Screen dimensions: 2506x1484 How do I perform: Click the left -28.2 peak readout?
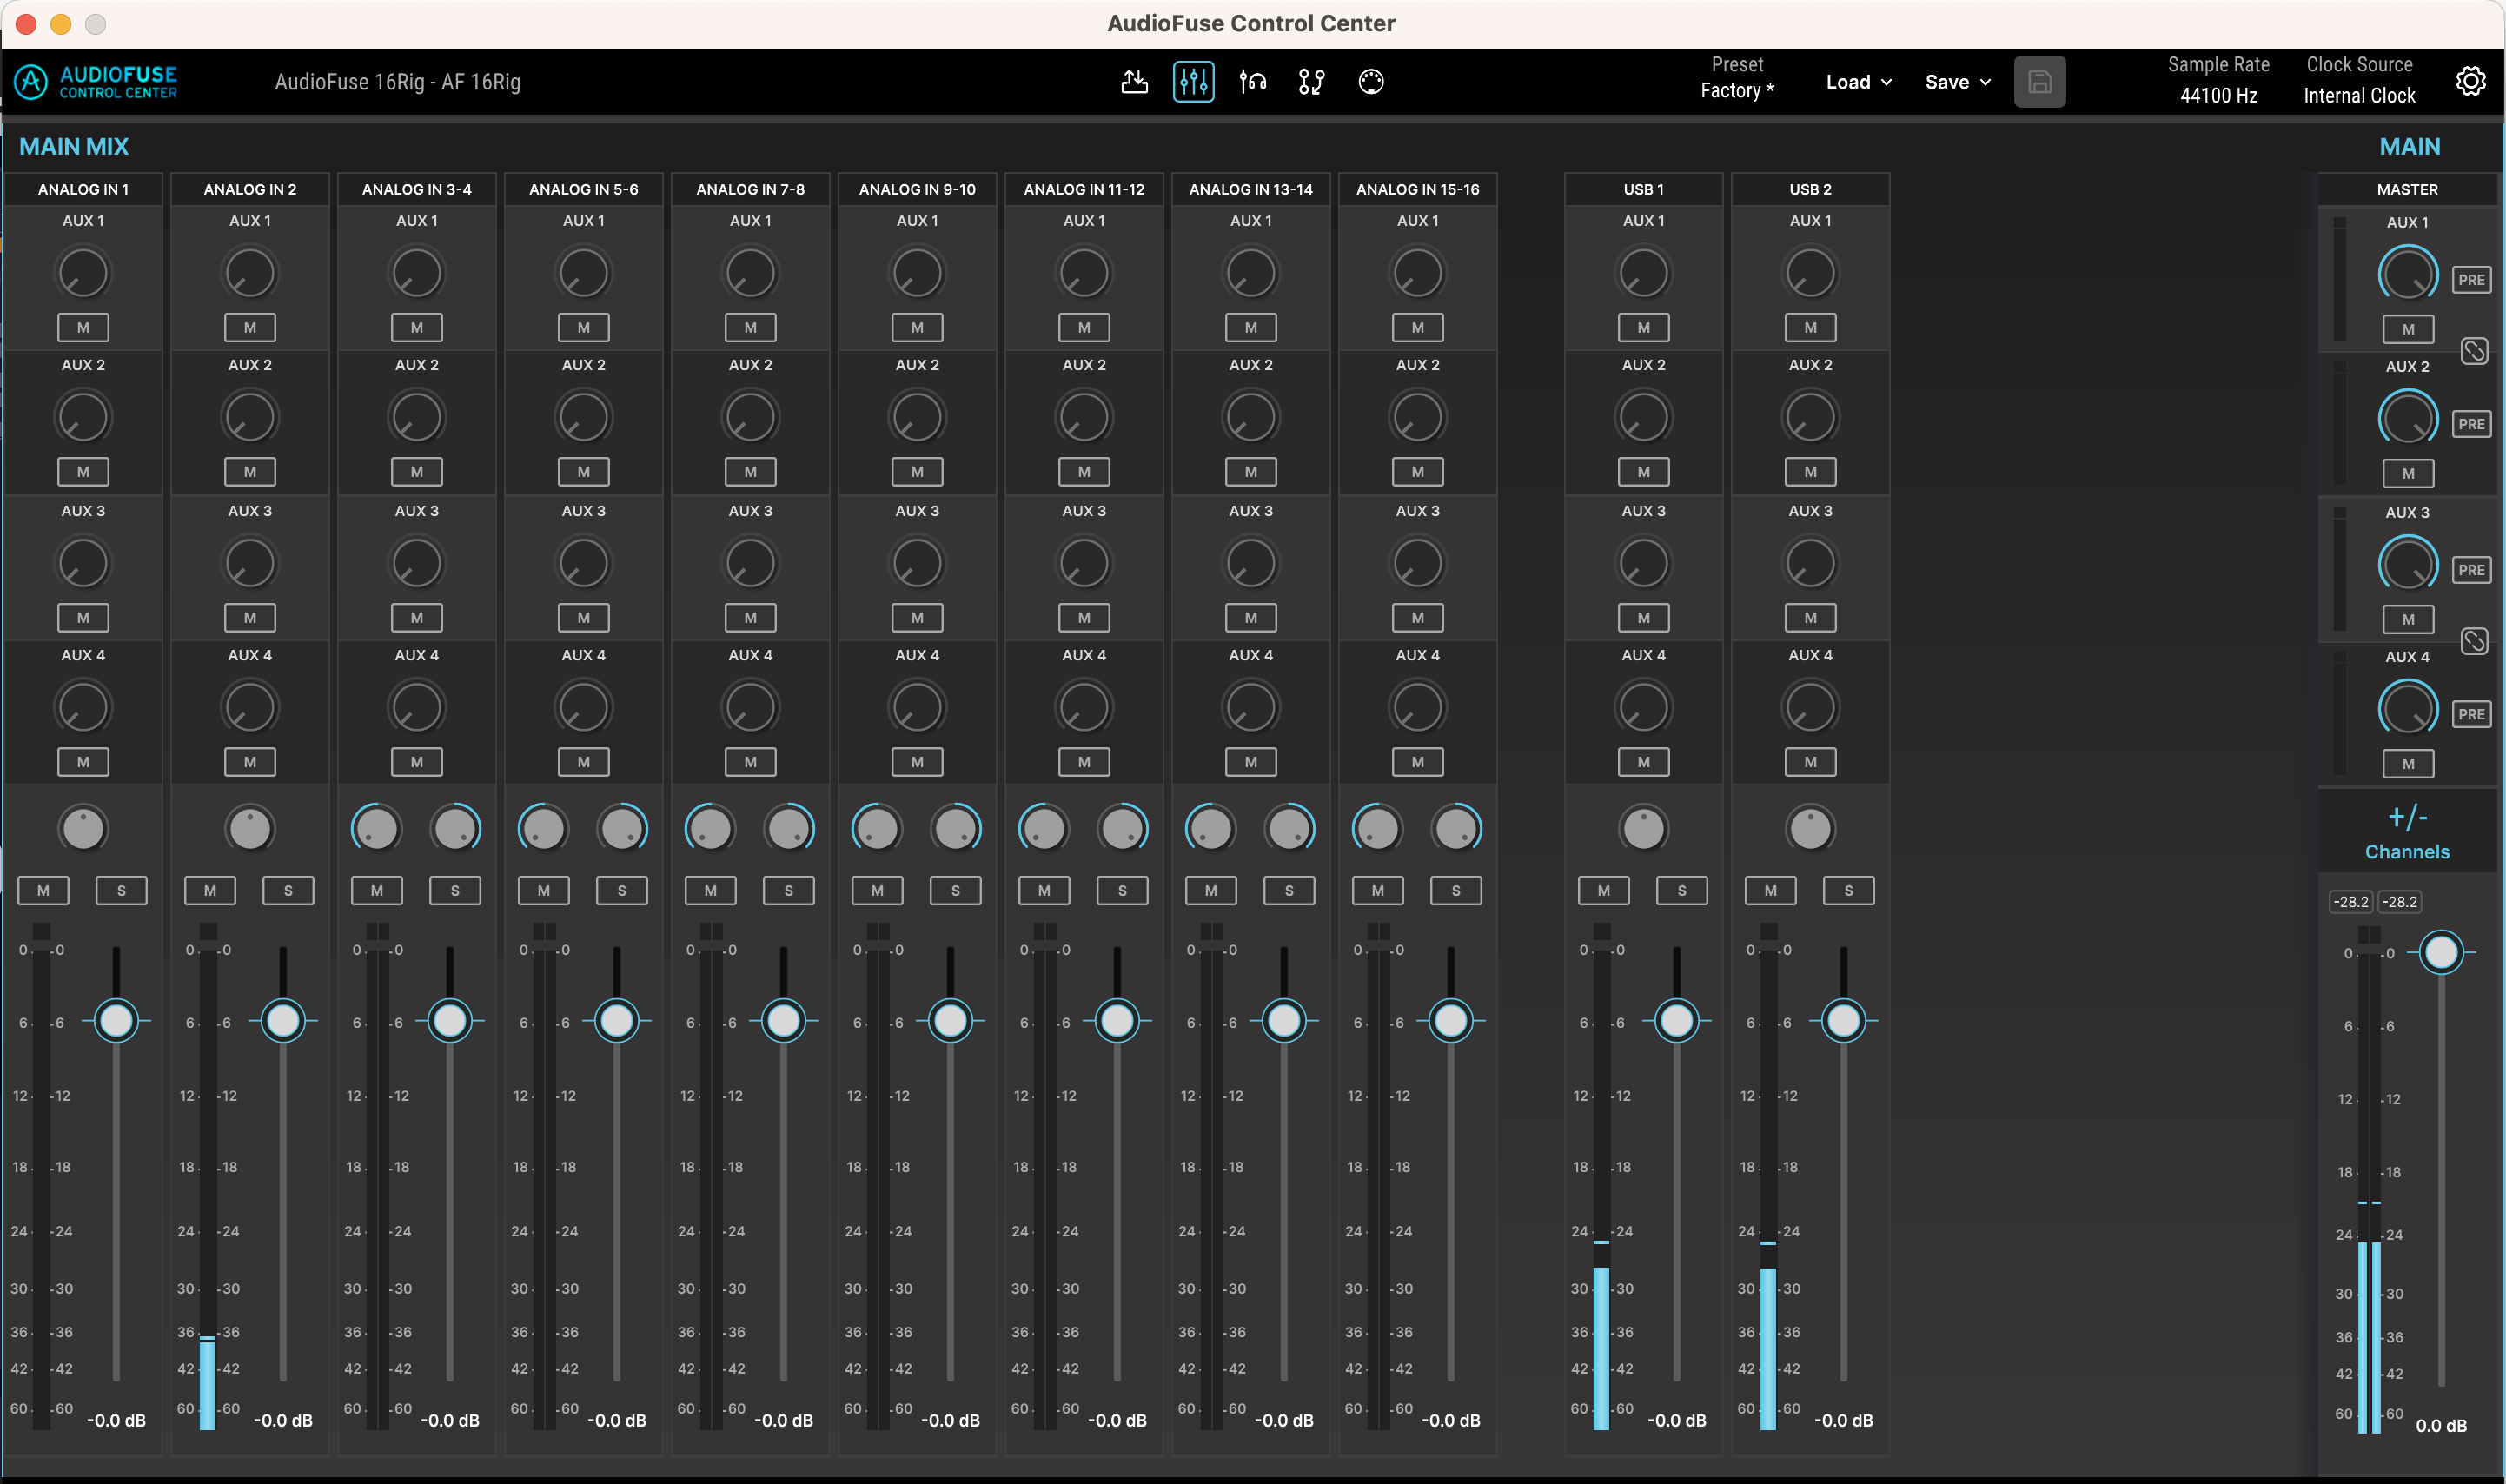[x=2350, y=901]
